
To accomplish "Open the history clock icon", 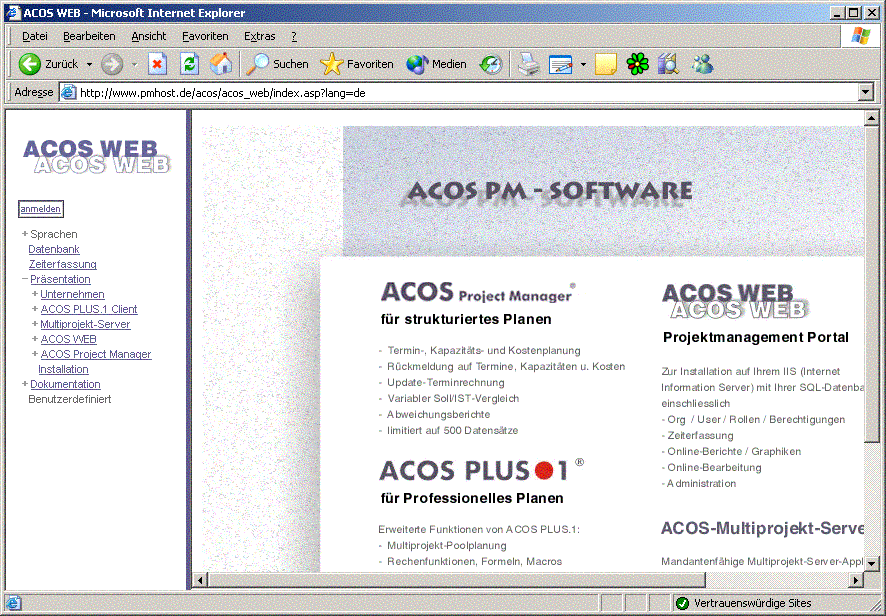I will point(490,64).
